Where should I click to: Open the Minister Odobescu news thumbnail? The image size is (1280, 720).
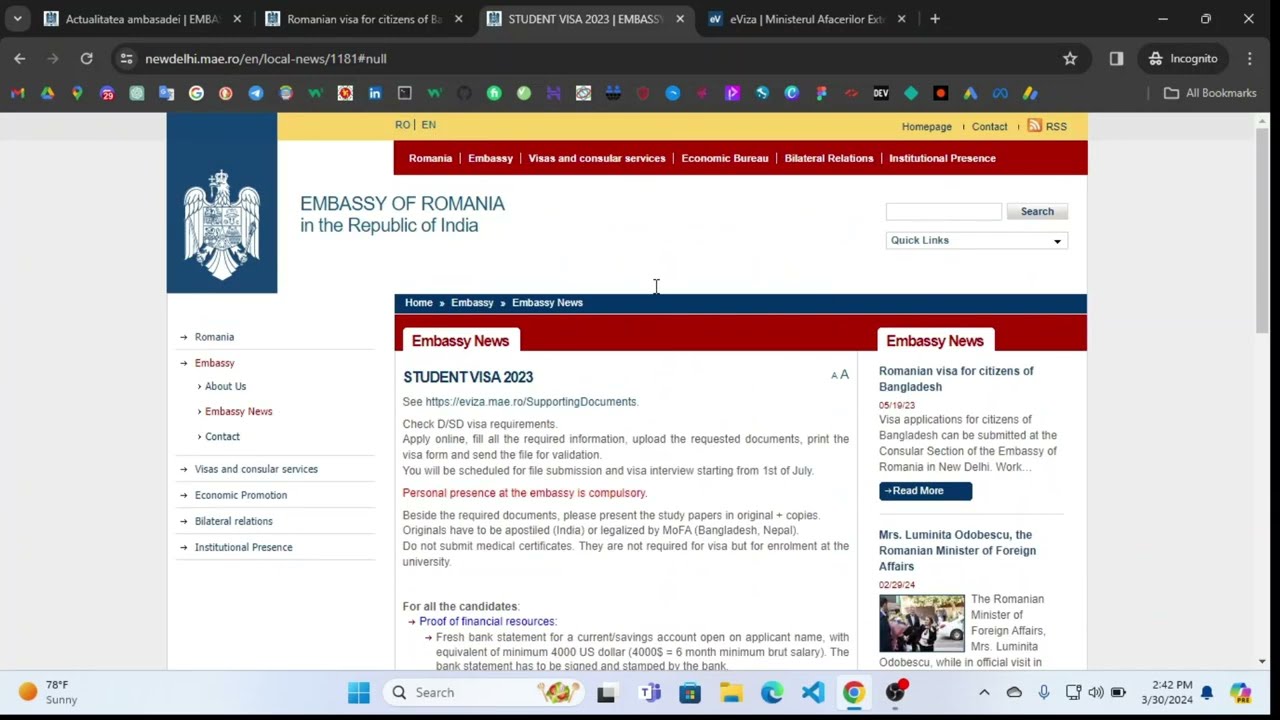pos(922,623)
